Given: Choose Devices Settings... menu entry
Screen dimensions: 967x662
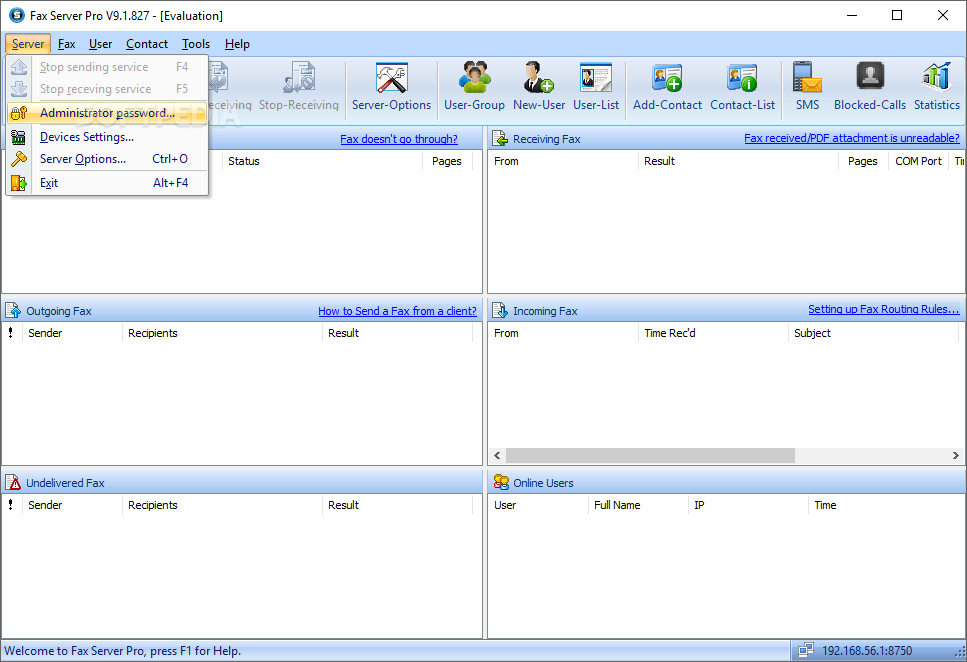Looking at the screenshot, I should tap(107, 137).
